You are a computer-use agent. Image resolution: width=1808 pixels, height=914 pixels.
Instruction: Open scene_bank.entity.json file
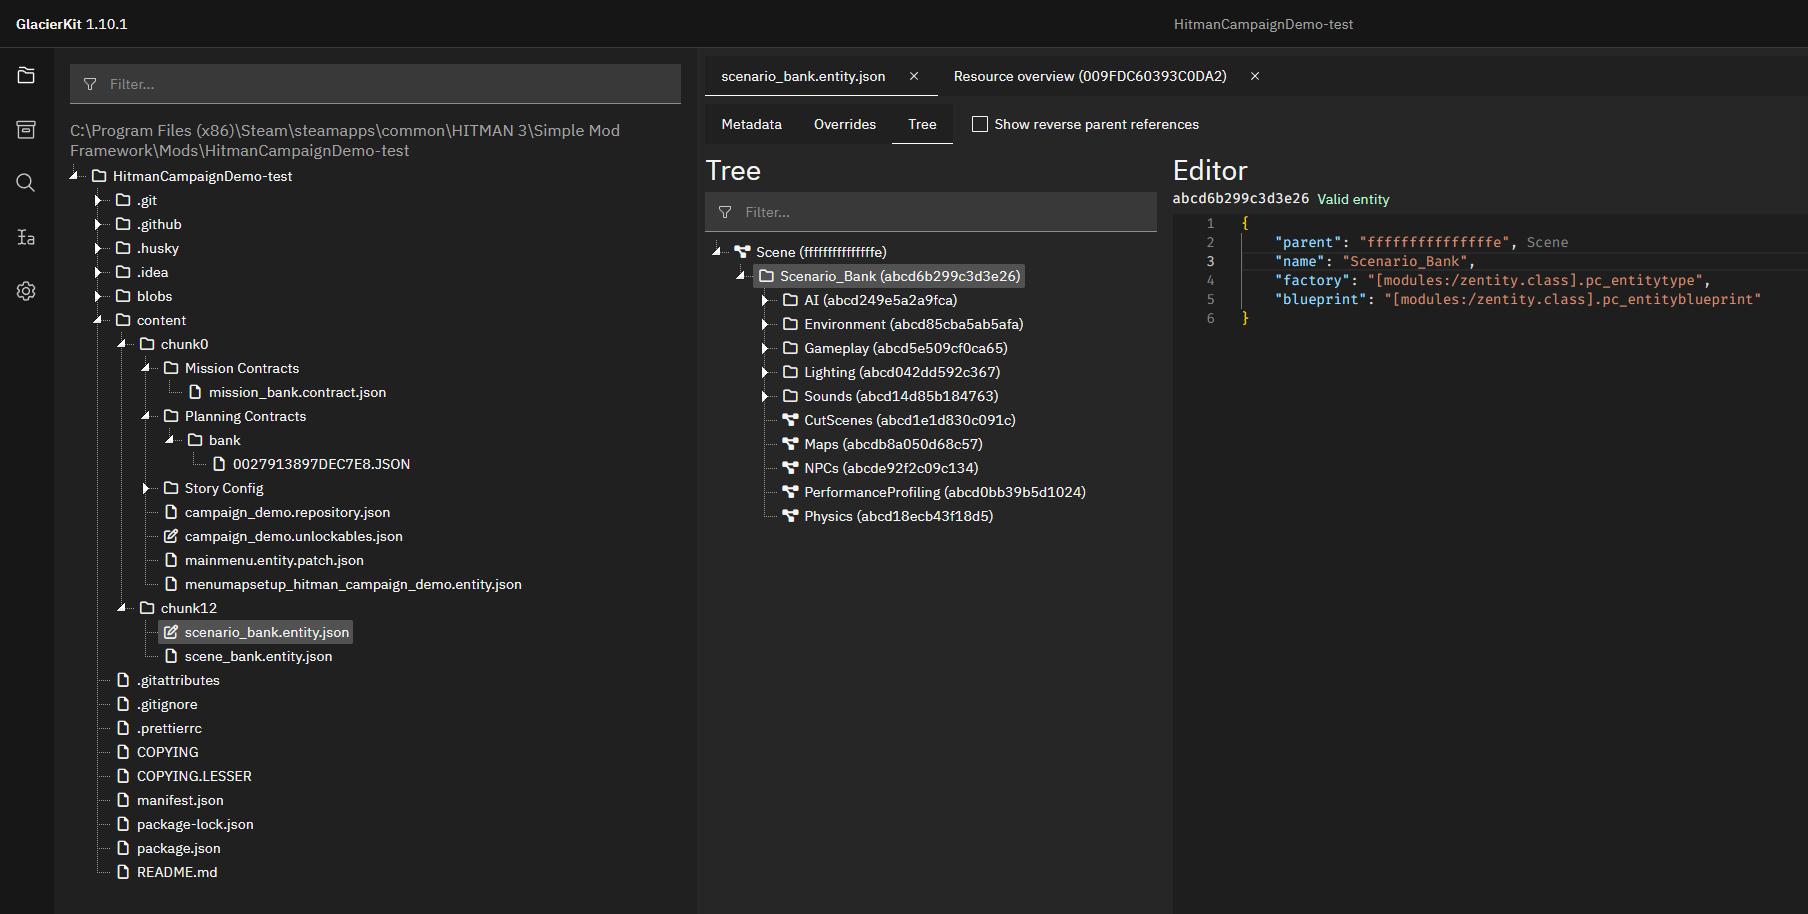[258, 656]
